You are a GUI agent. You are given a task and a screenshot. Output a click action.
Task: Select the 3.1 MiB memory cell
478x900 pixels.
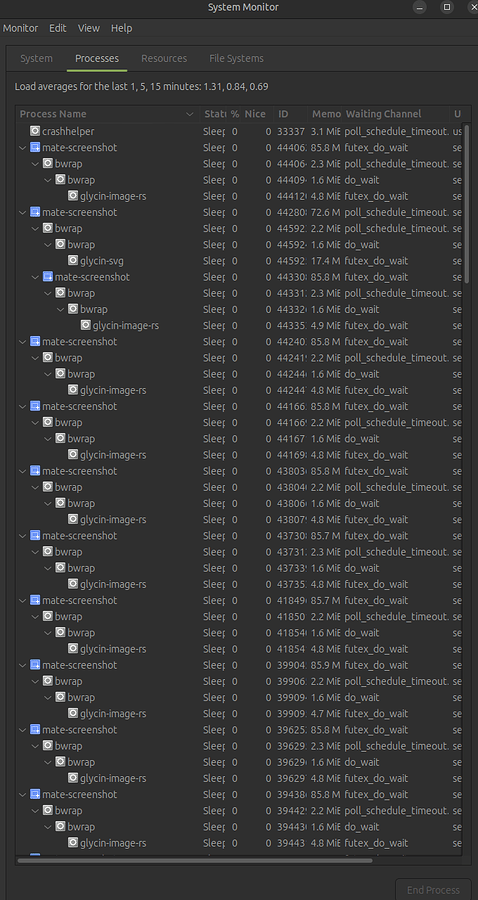(x=326, y=131)
